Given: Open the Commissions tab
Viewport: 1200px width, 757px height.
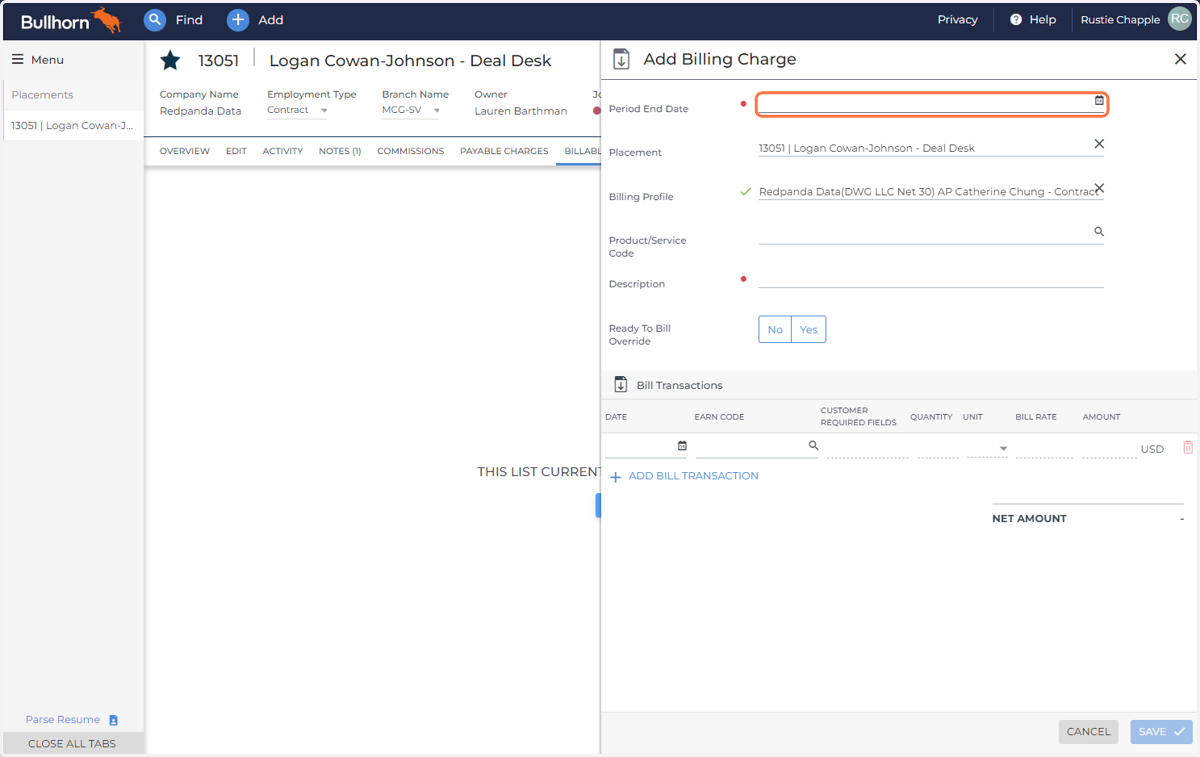Looking at the screenshot, I should (x=410, y=151).
